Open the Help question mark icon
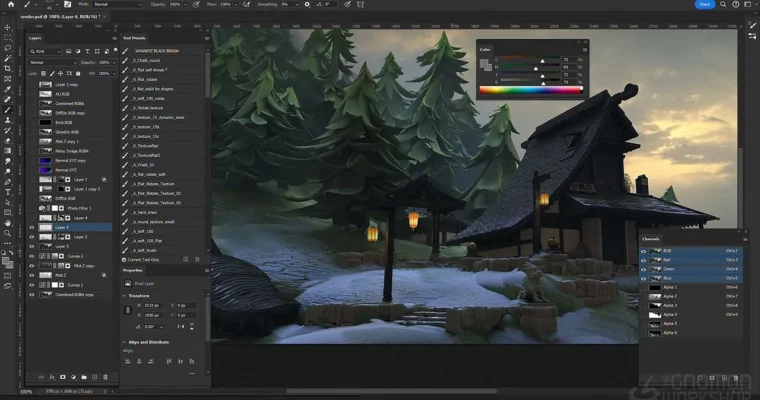The width and height of the screenshot is (760, 400). click(x=735, y=4)
